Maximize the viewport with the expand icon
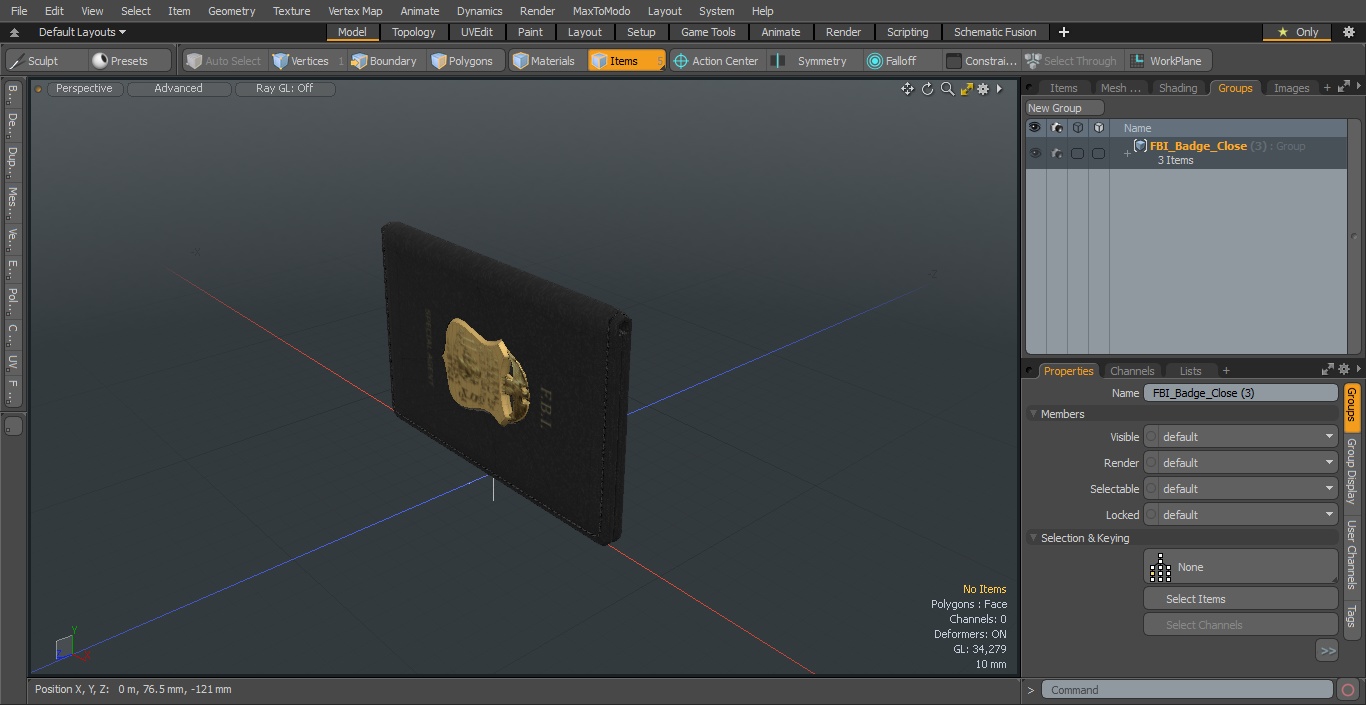 tap(966, 89)
